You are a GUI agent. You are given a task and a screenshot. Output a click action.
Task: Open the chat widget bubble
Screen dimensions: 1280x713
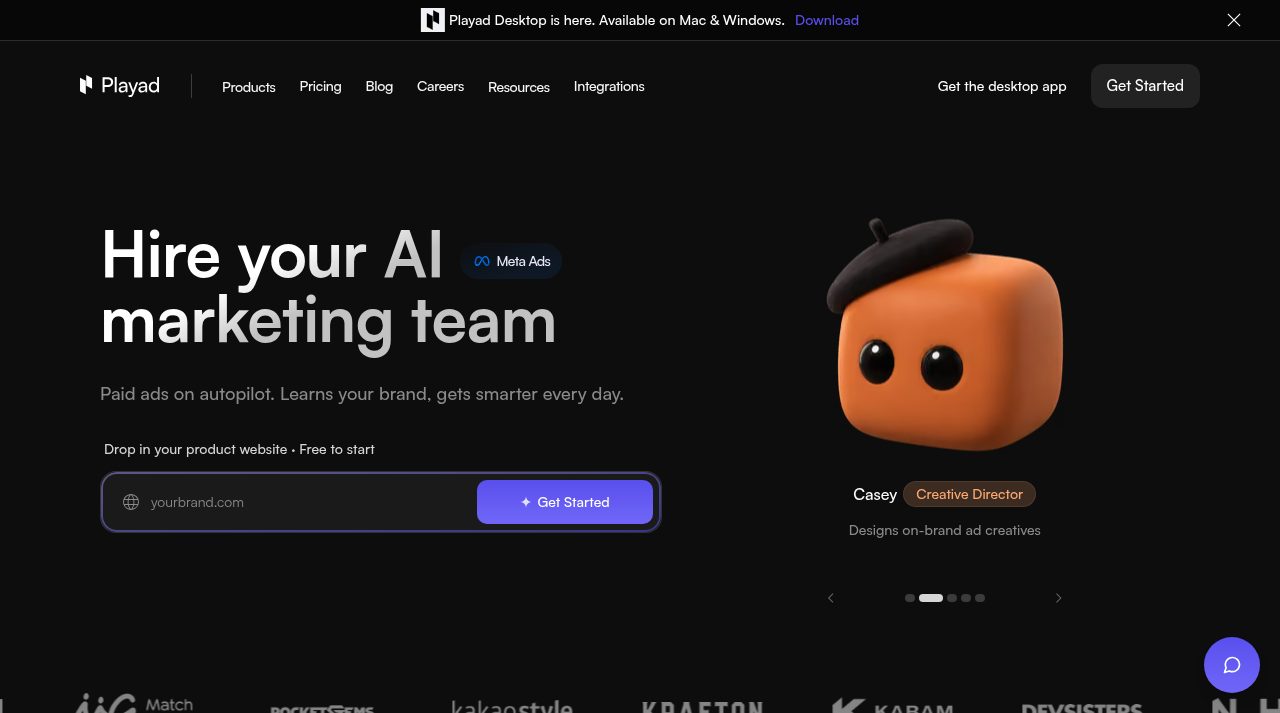click(x=1232, y=665)
